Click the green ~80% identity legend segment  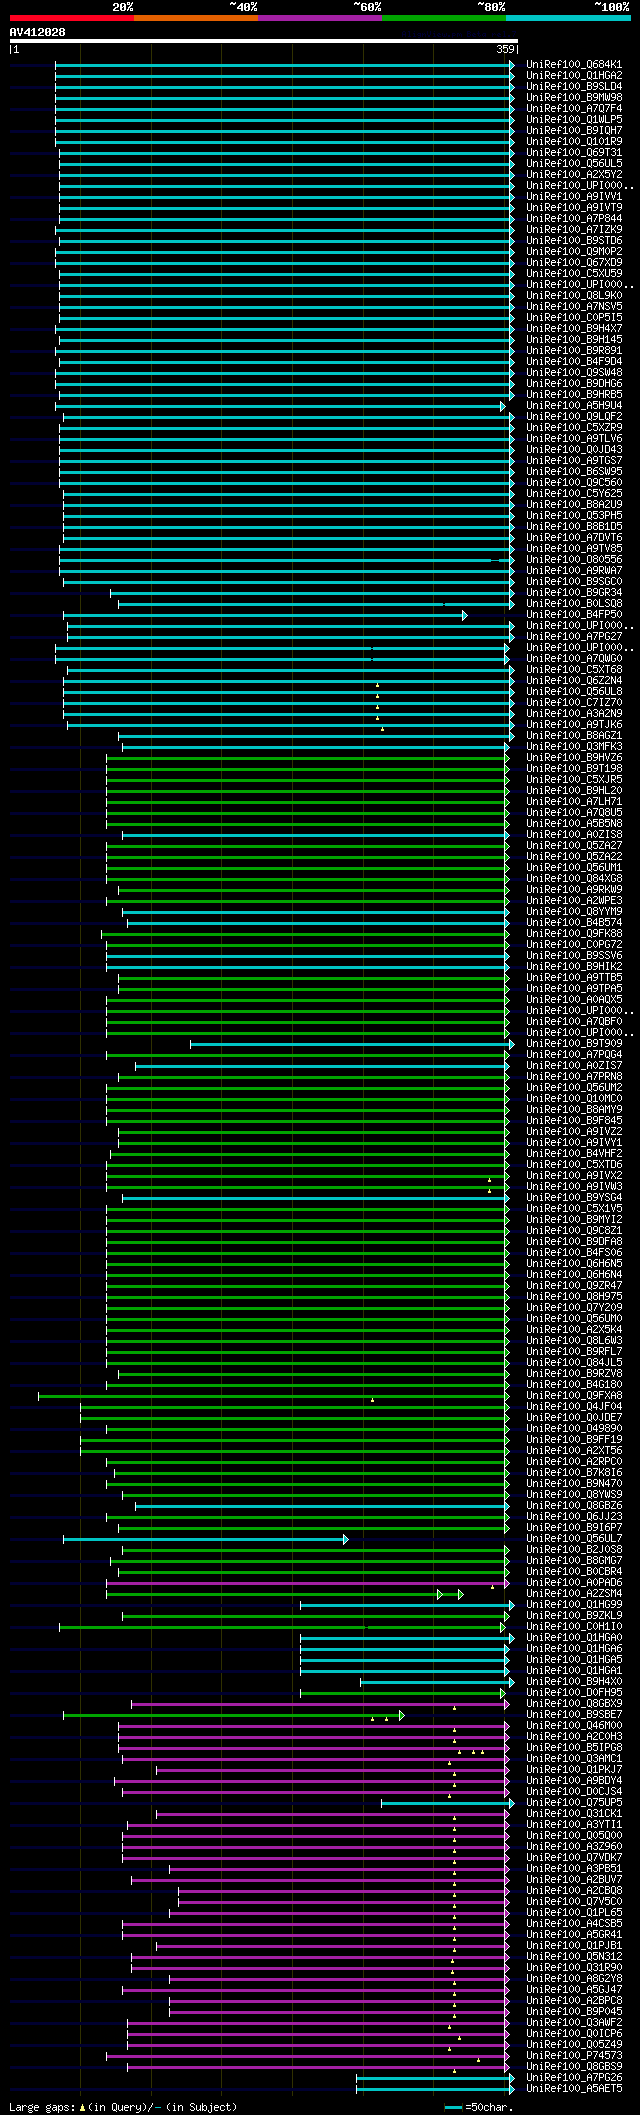[x=444, y=18]
